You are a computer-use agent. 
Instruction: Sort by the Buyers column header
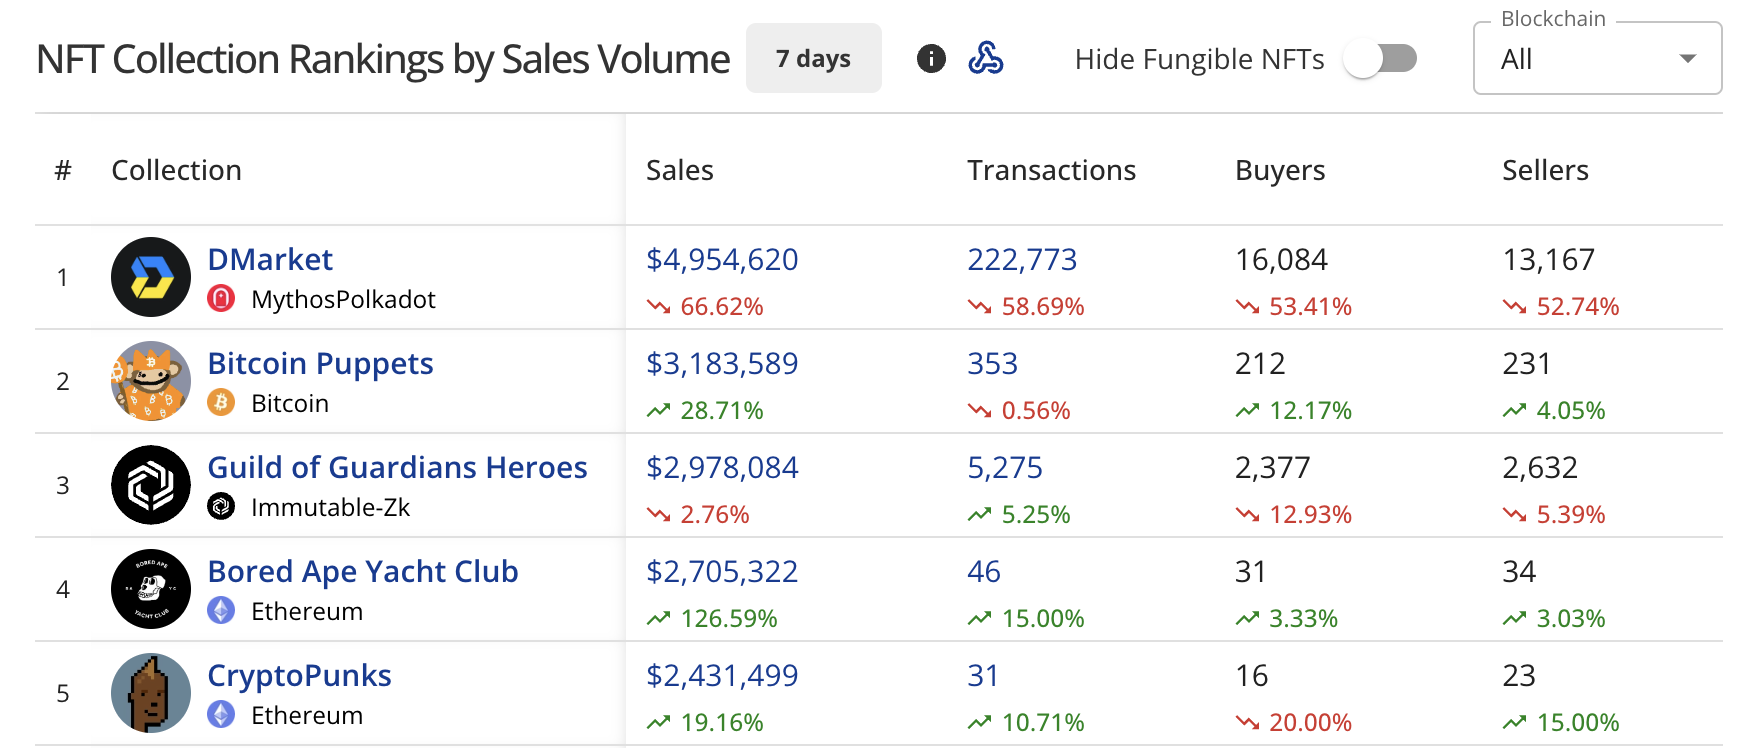coord(1280,170)
